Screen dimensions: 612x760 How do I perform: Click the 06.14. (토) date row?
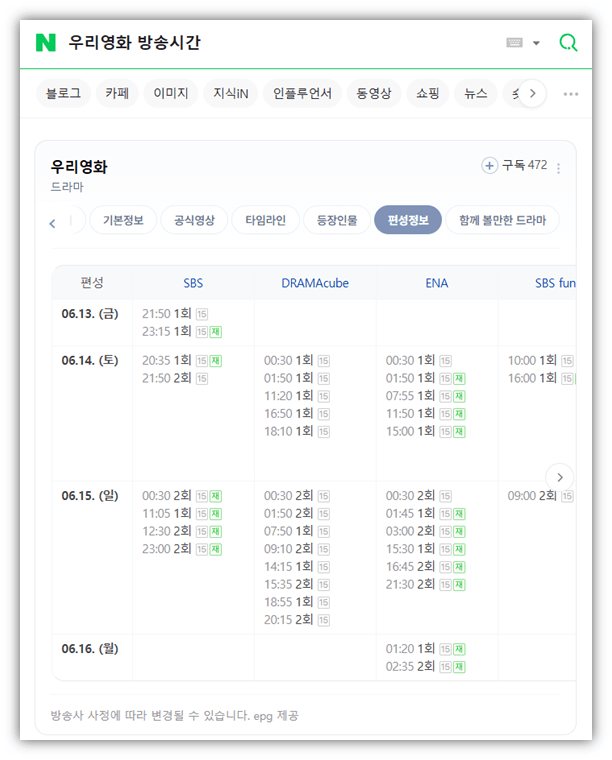tap(90, 361)
